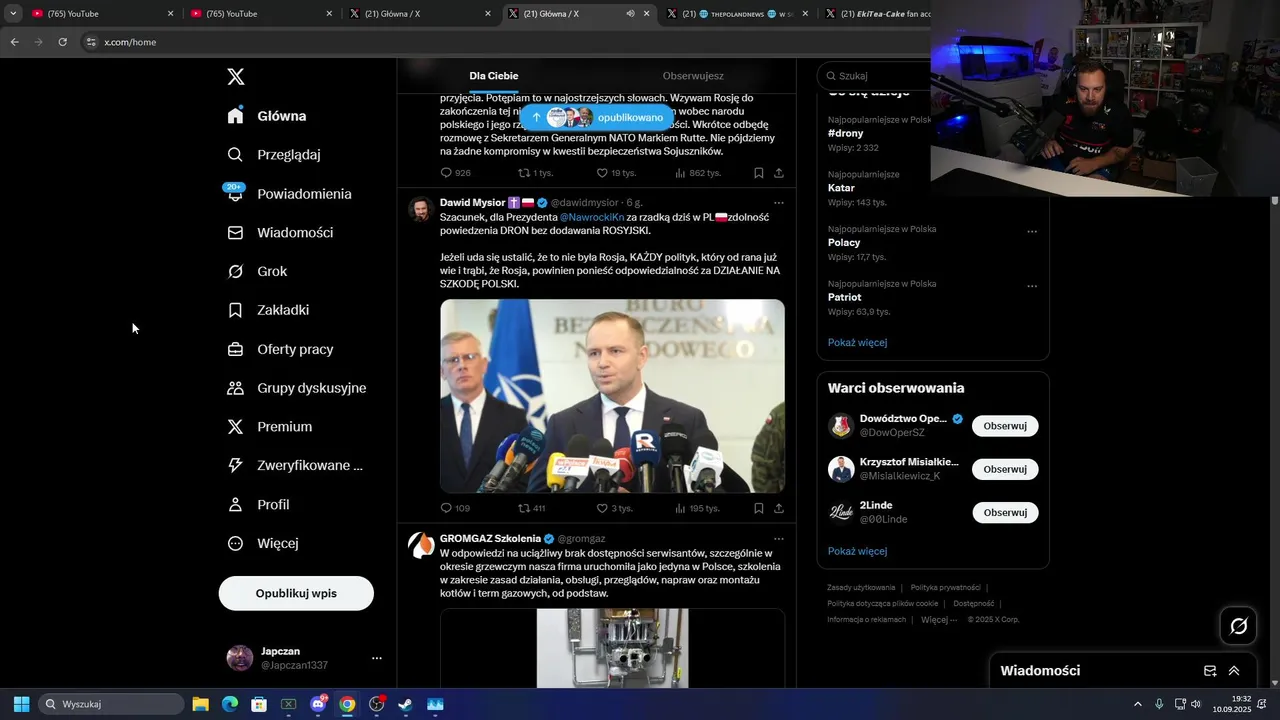Open Steam from the taskbar
The image size is (1280, 720).
(x=405, y=704)
